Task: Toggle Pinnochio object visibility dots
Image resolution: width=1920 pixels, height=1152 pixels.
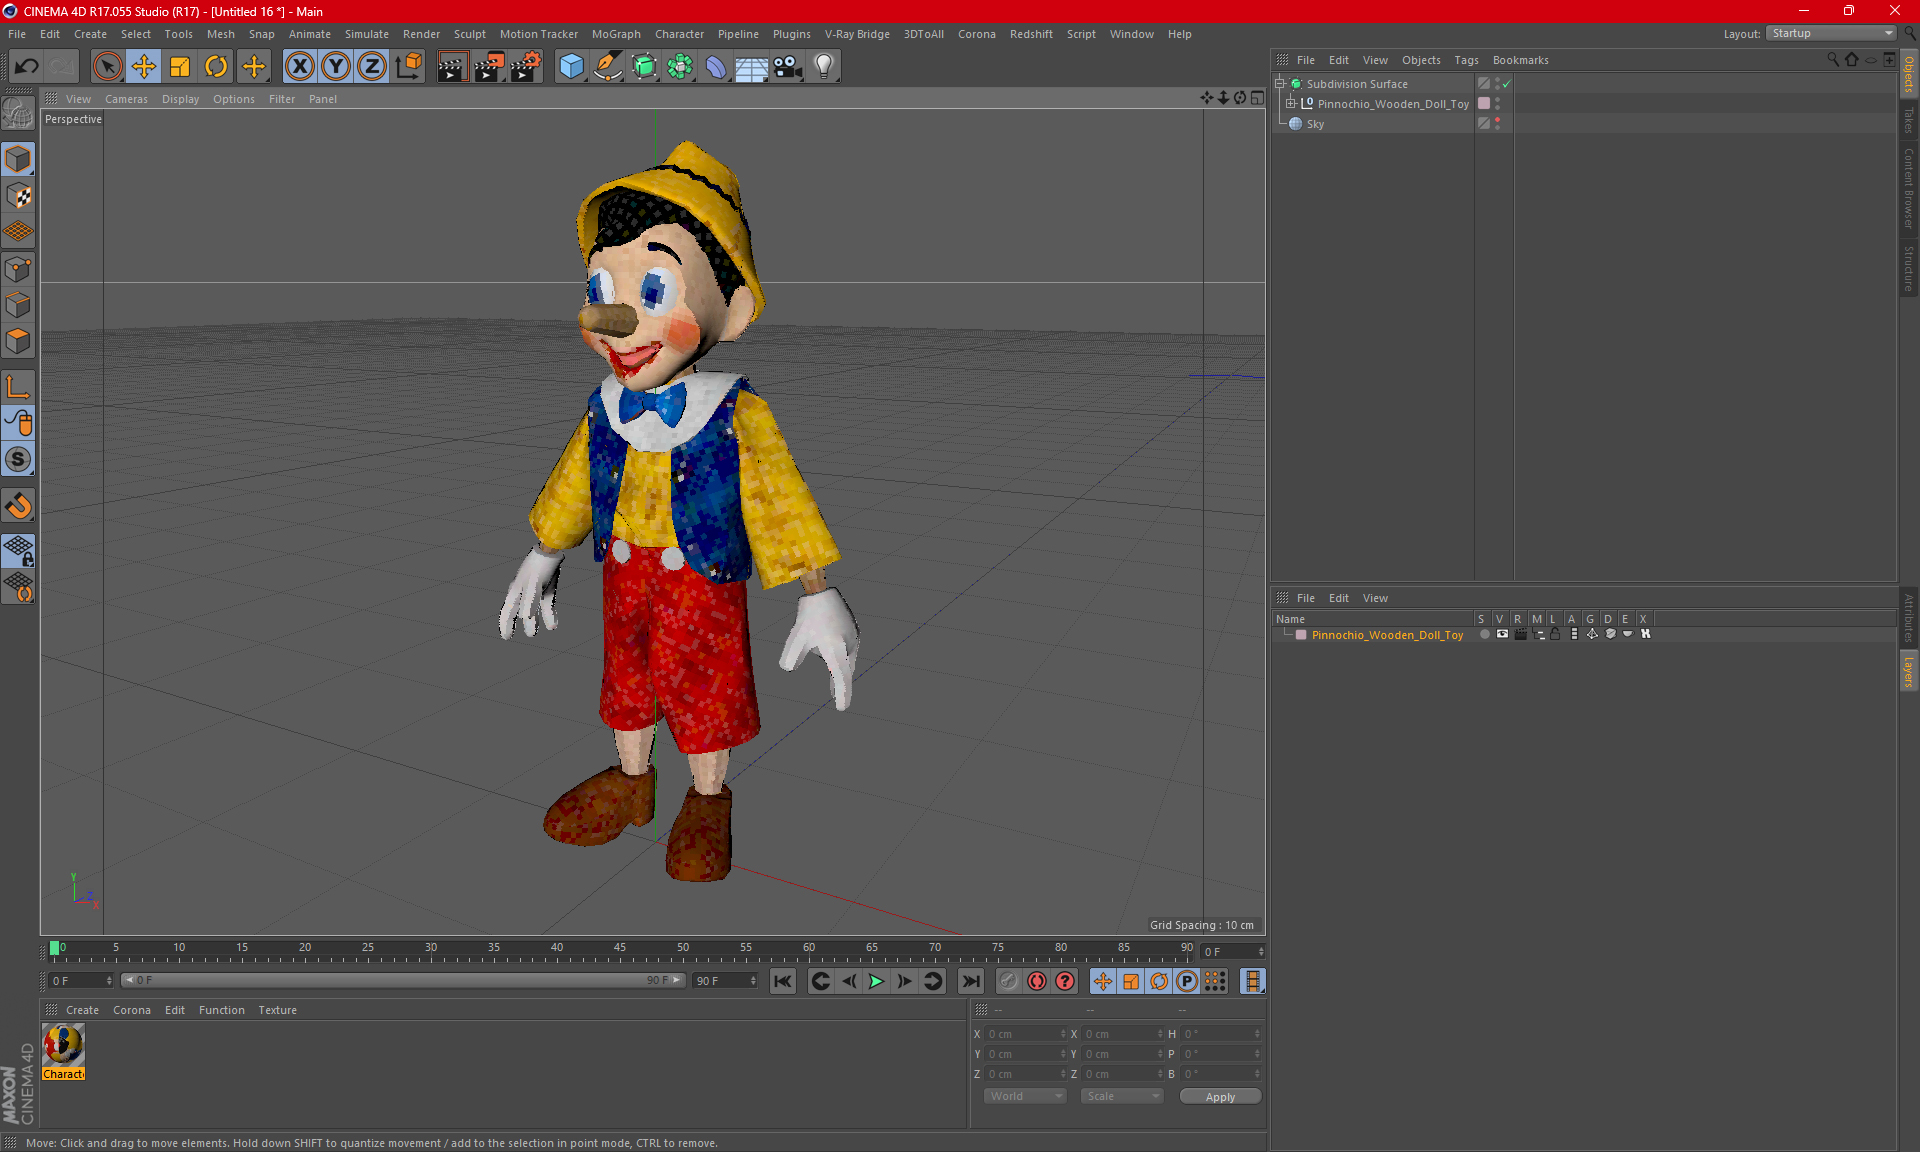Action: pos(1497,104)
